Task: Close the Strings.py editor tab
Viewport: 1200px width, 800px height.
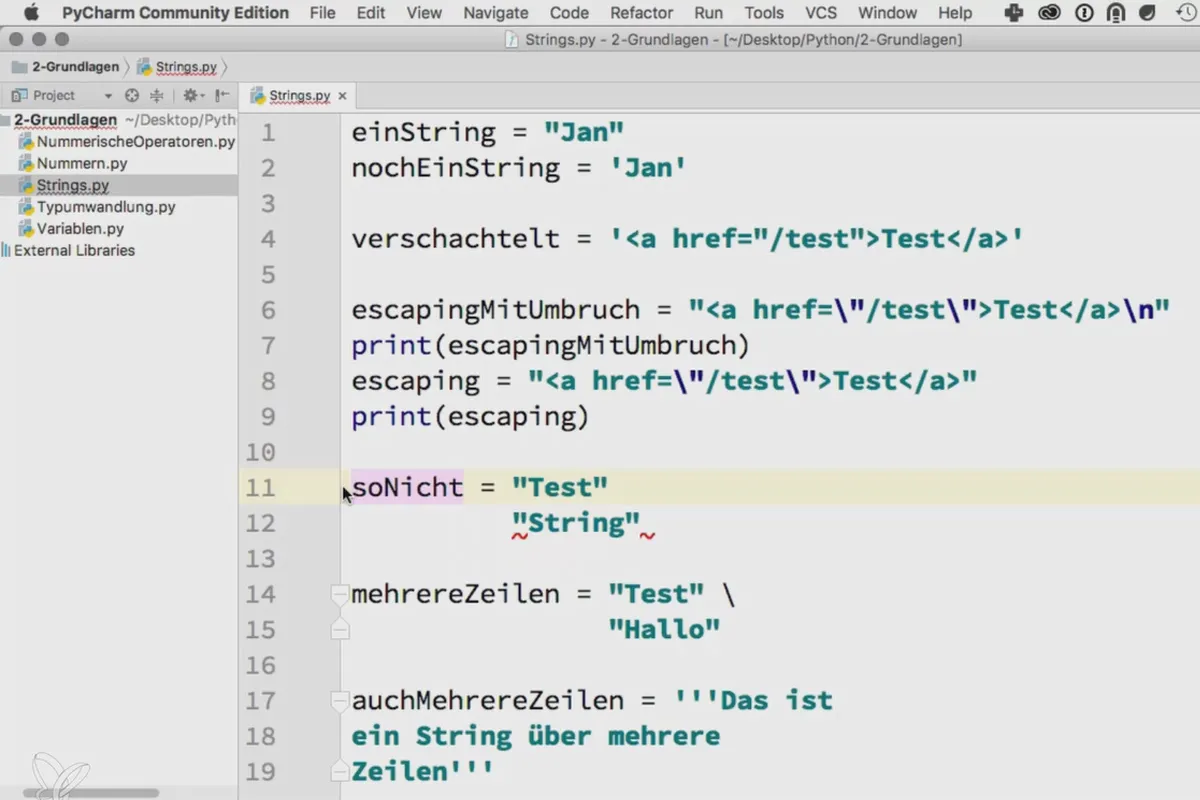Action: pyautogui.click(x=342, y=96)
